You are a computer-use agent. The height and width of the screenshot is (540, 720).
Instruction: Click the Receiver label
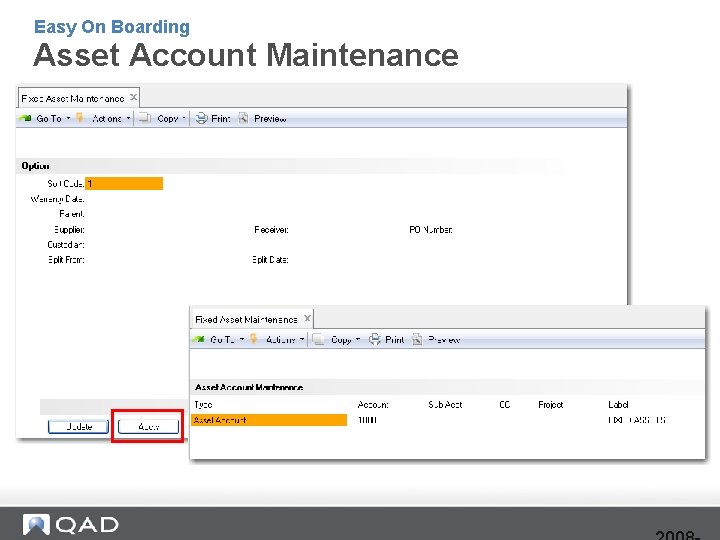pos(271,229)
